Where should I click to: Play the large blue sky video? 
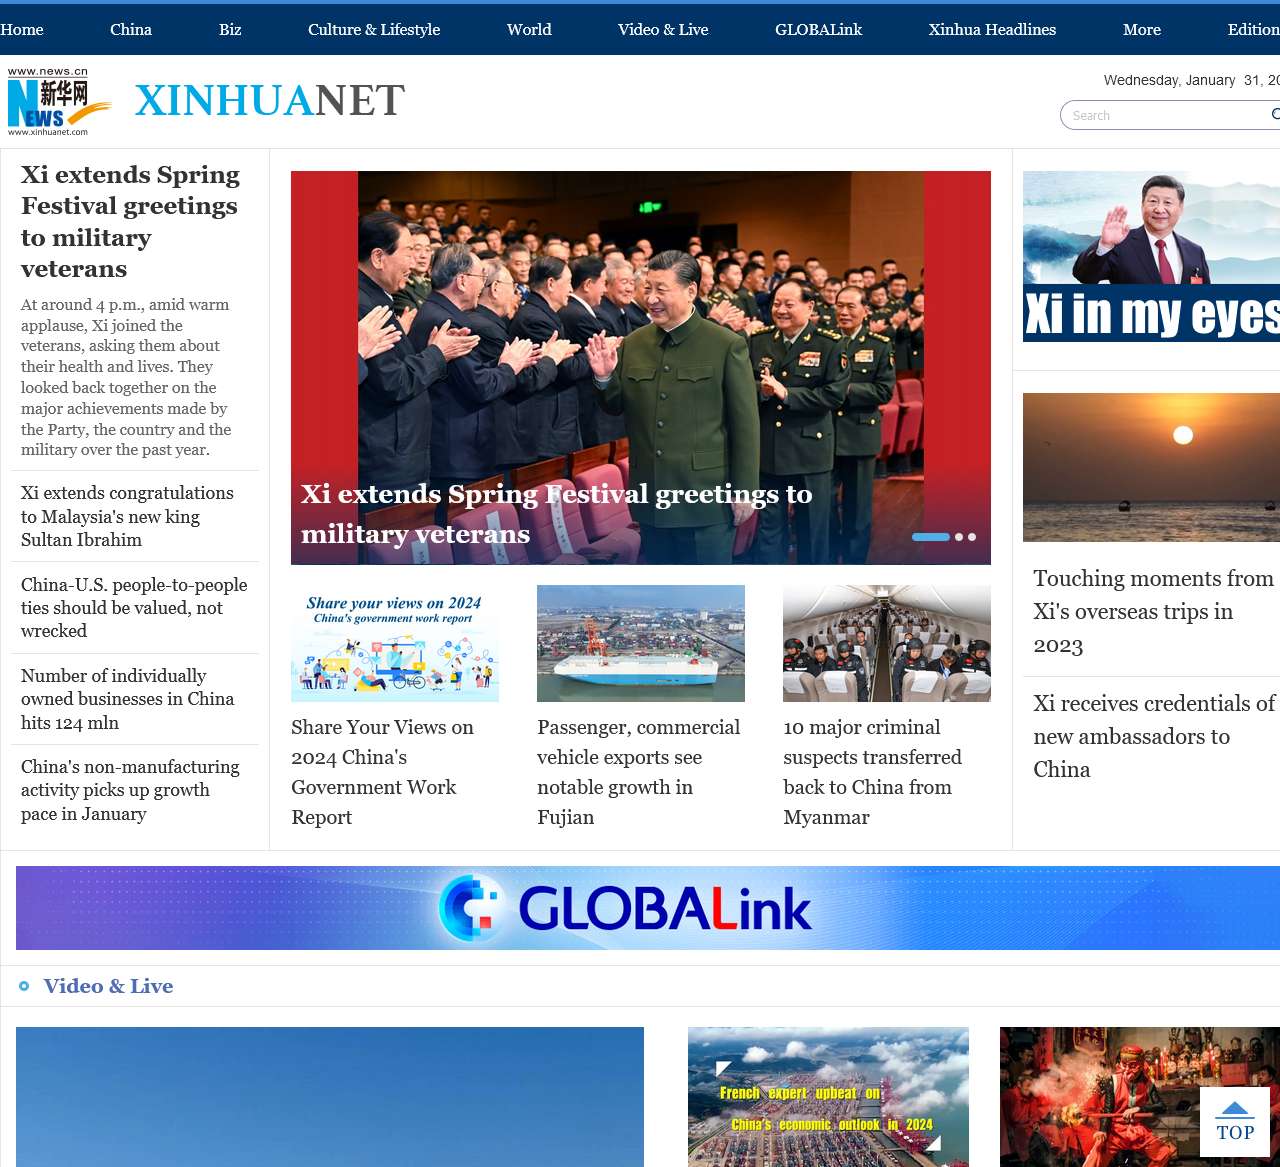[330, 1097]
